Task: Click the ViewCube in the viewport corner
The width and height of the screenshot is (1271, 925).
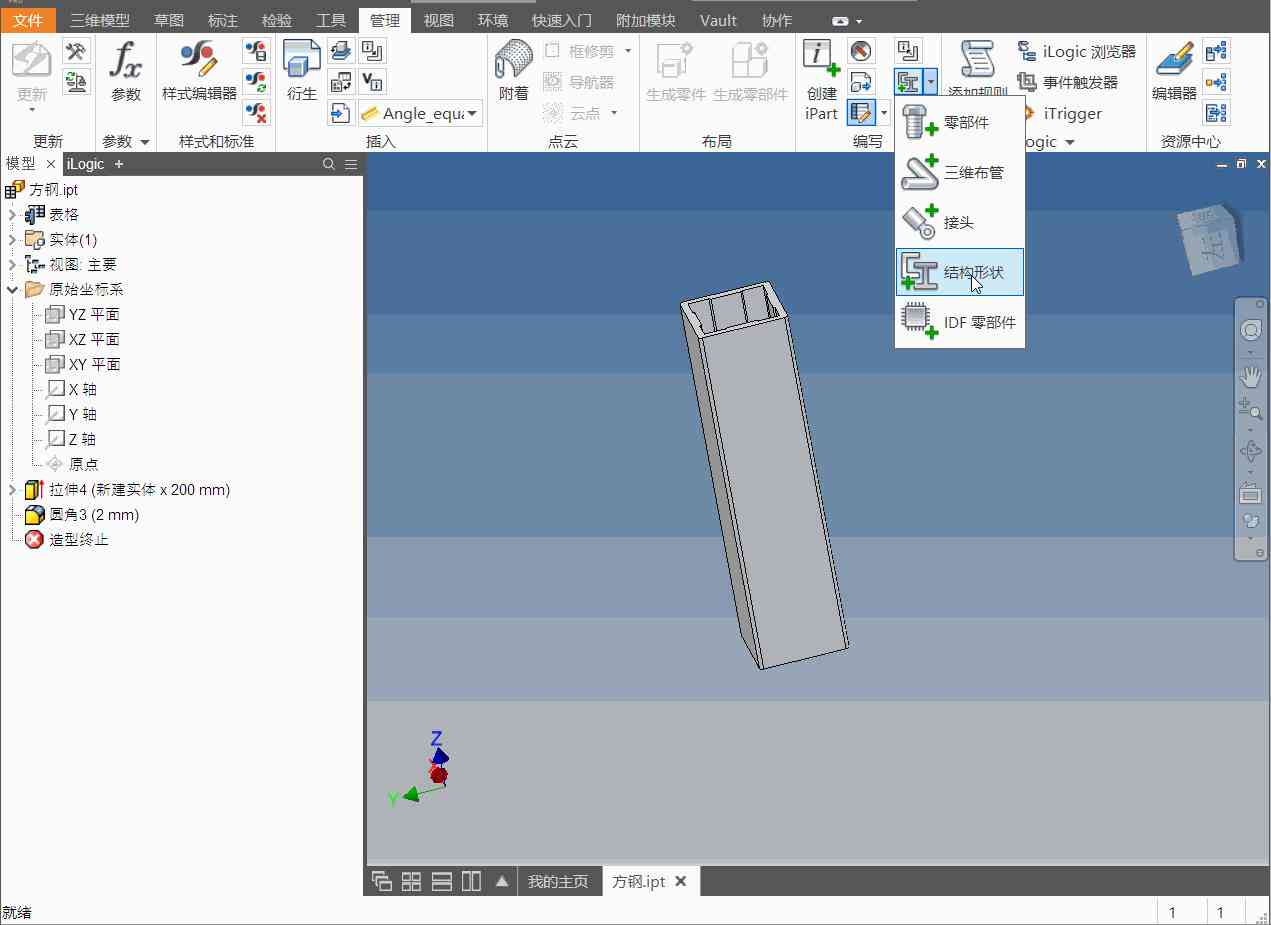Action: 1211,240
